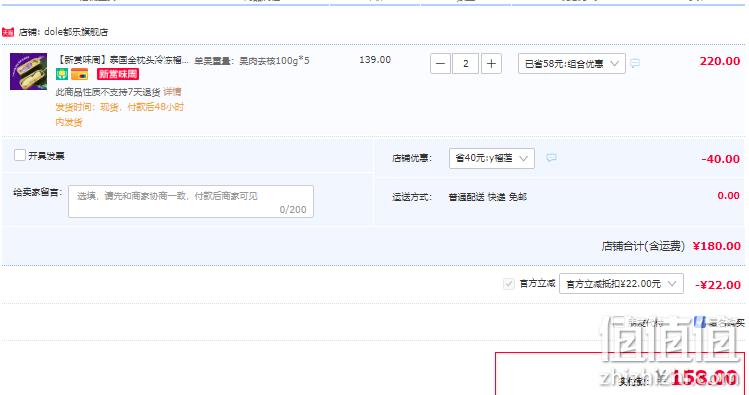Click the orange credit card icon under the title
This screenshot has height=395, width=749.
[79, 74]
